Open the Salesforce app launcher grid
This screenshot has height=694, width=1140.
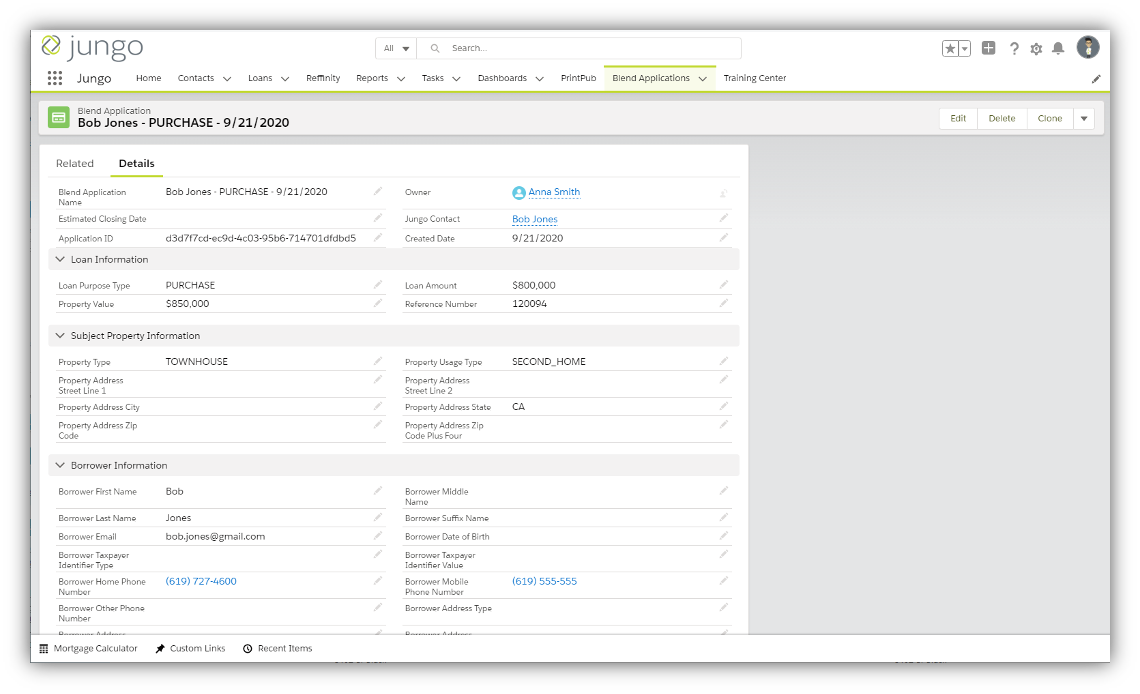click(56, 78)
